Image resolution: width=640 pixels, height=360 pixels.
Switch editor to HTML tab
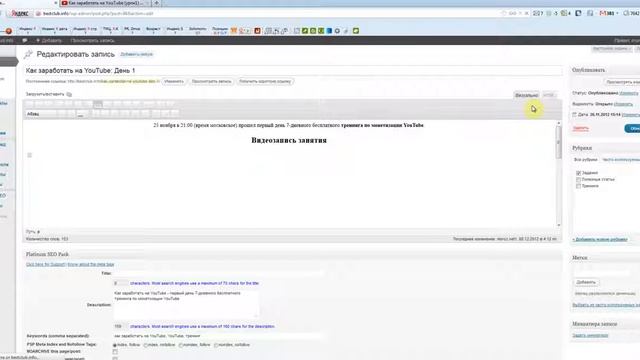pos(549,95)
